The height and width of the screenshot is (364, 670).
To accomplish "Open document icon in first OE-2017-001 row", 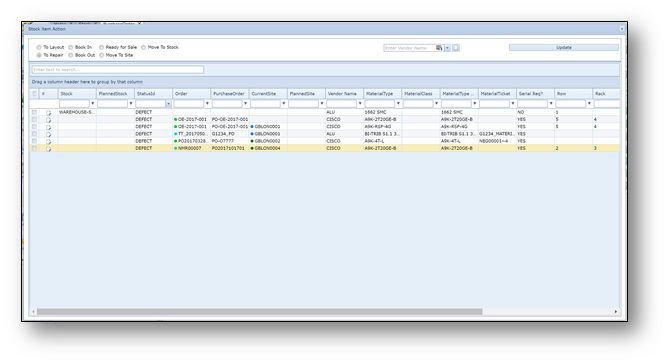I will point(48,120).
